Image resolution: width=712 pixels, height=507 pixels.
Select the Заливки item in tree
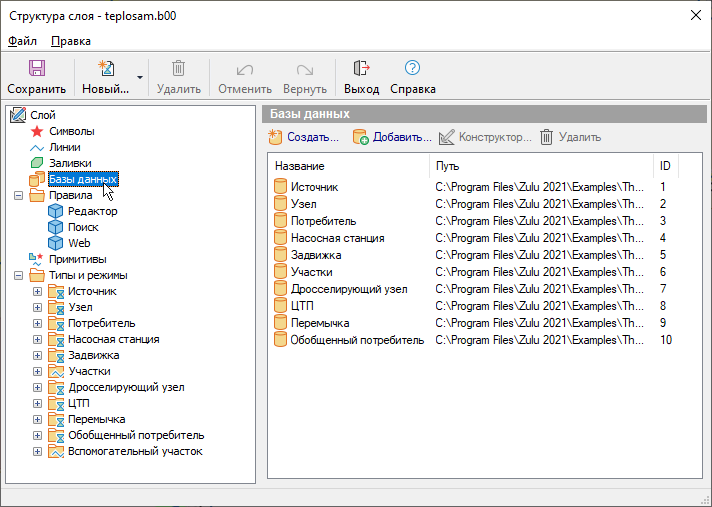(x=70, y=163)
